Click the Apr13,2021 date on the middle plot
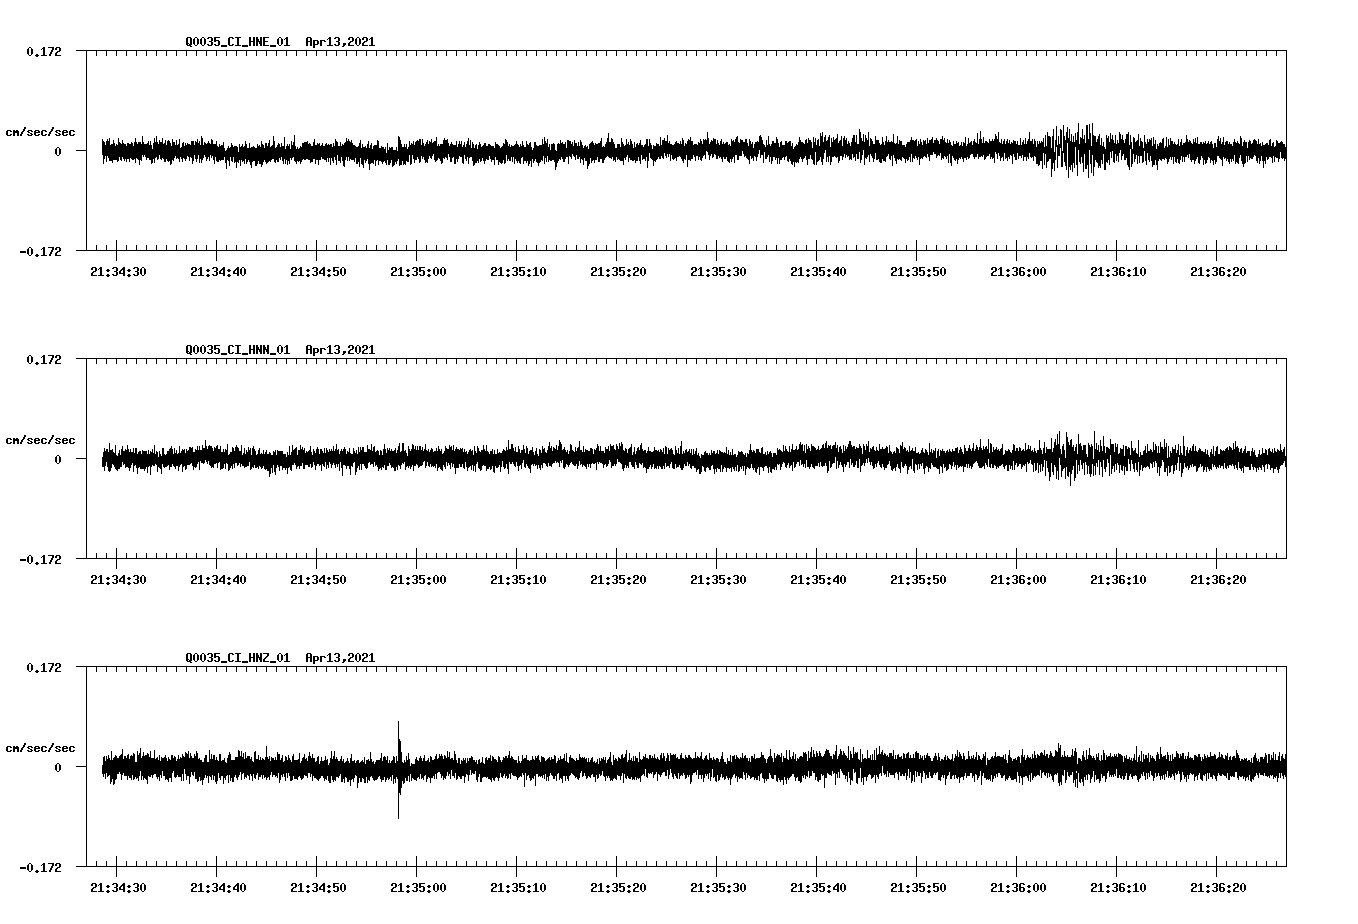 point(340,350)
